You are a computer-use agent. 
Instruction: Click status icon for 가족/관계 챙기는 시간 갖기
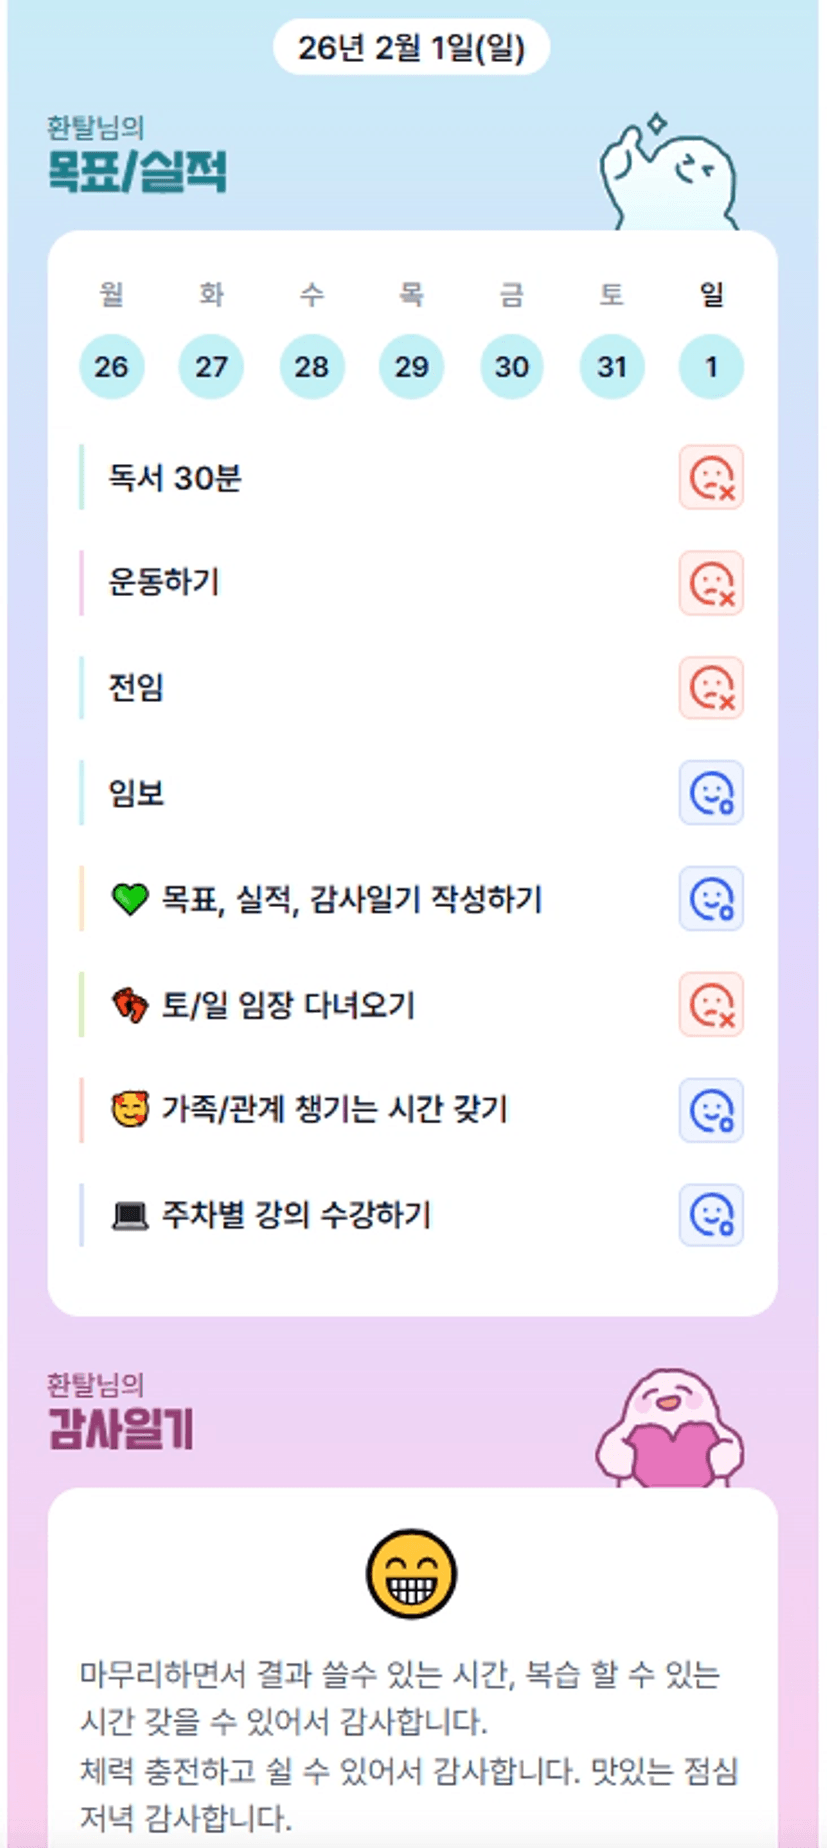[x=710, y=1110]
